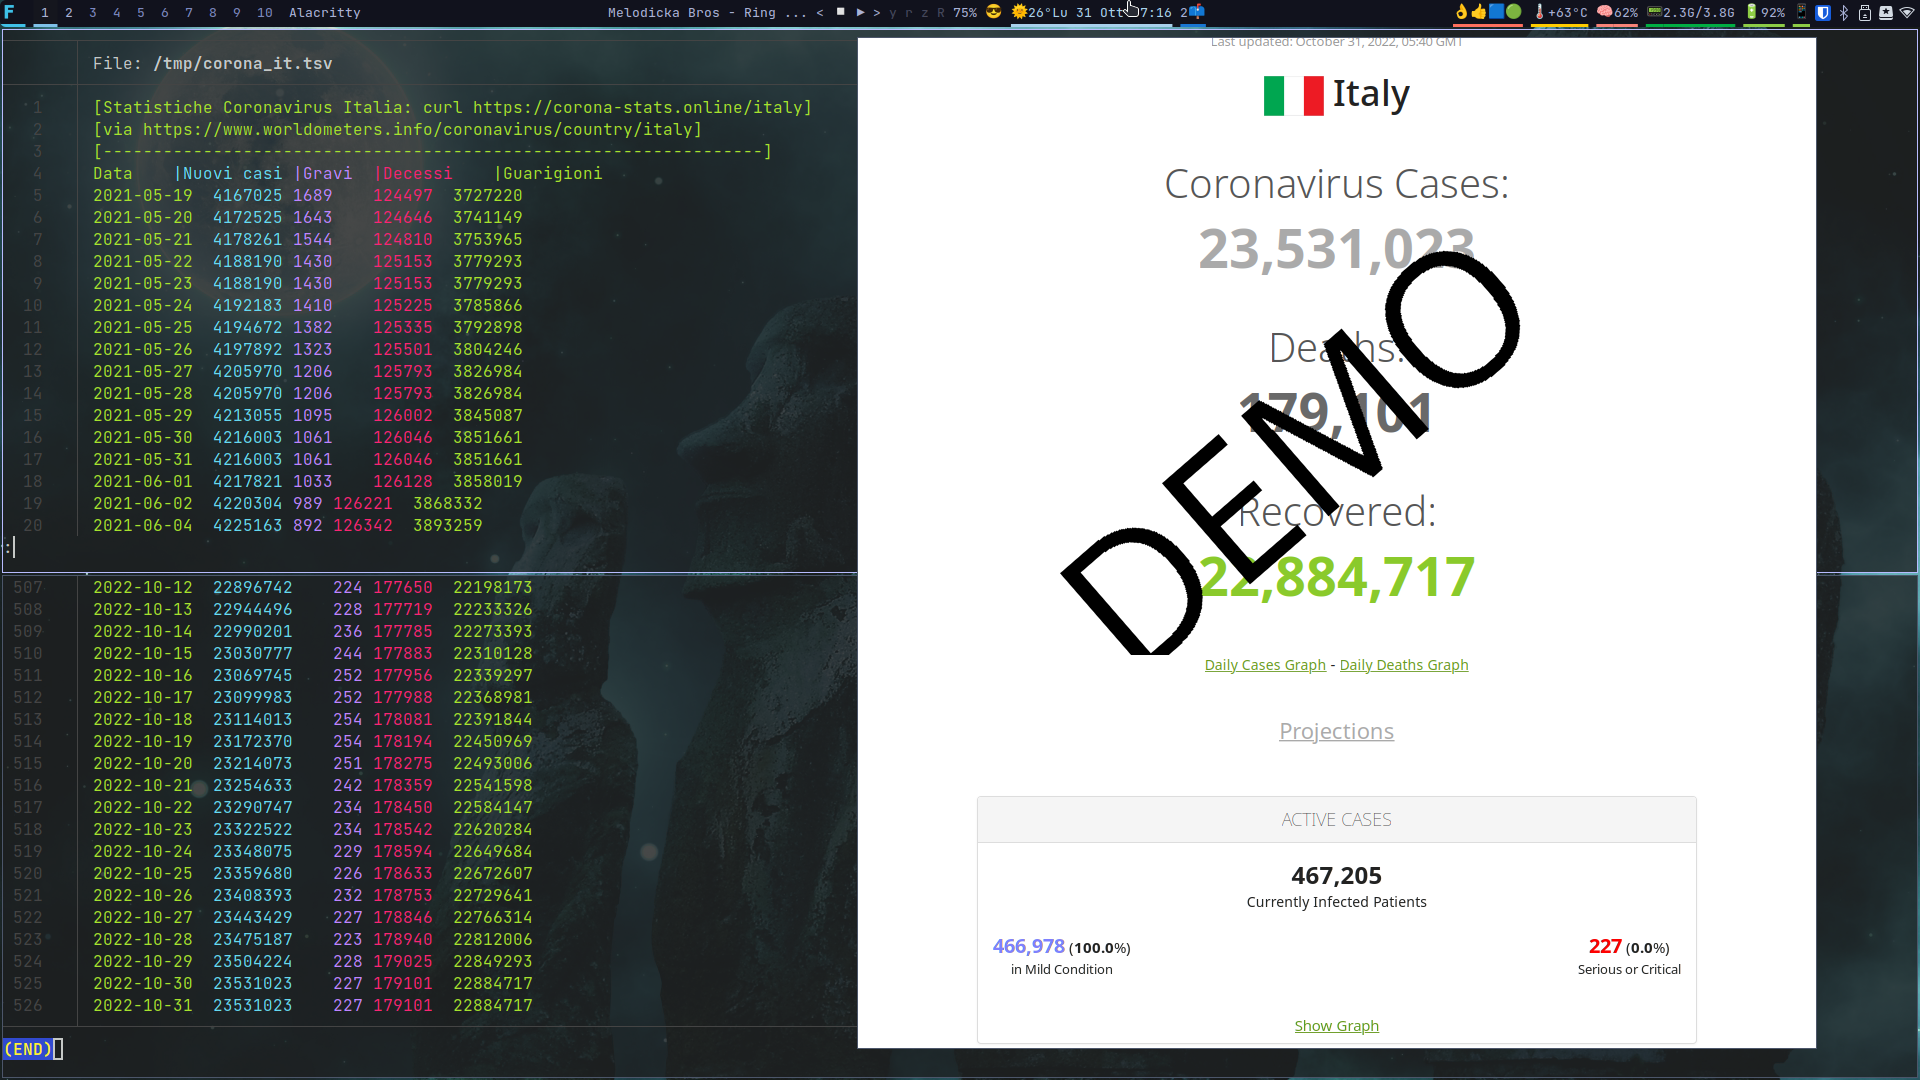Image resolution: width=1920 pixels, height=1080 pixels.
Task: Click the smartphone tray icon
Action: 1801,12
